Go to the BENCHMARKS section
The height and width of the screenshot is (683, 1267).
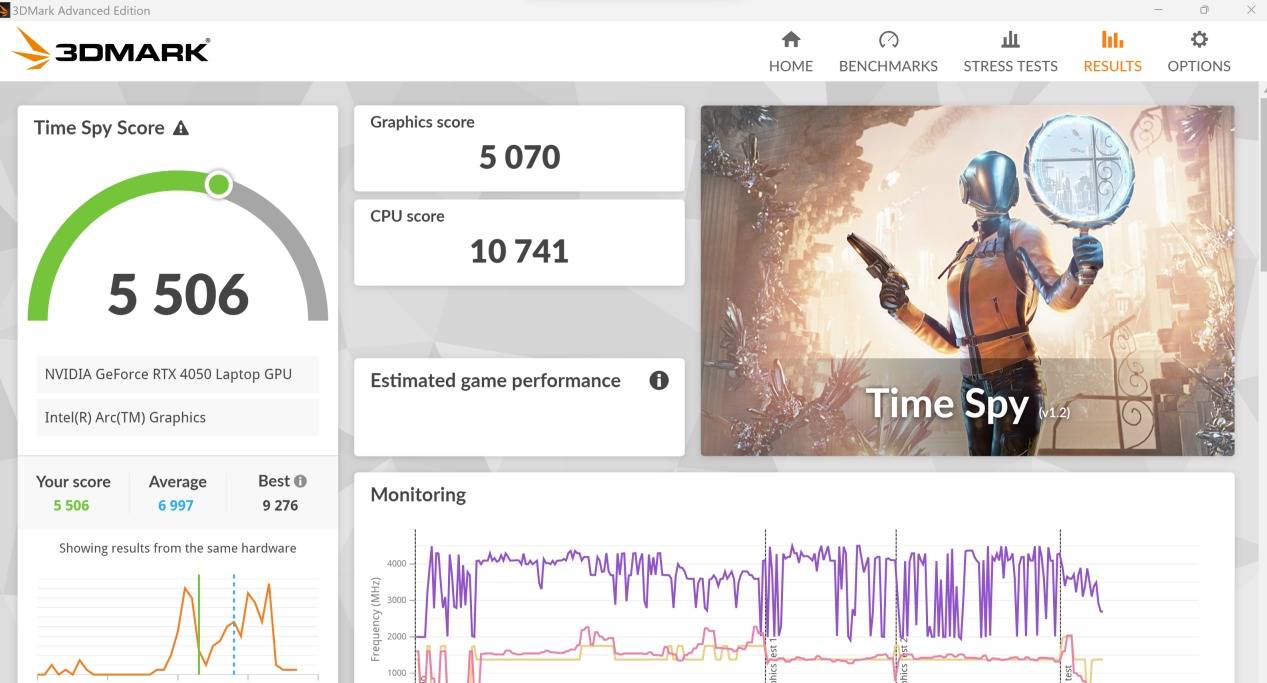pos(888,52)
